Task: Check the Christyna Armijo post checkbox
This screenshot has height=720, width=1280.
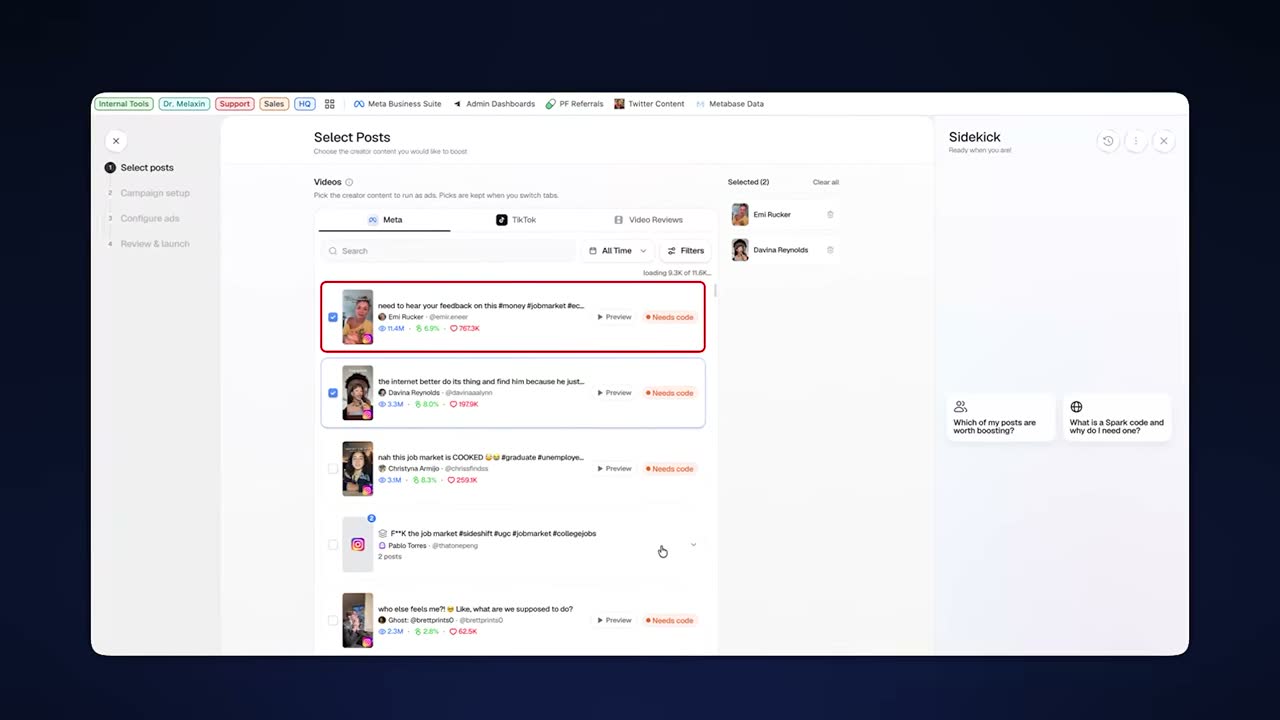Action: pyautogui.click(x=333, y=469)
